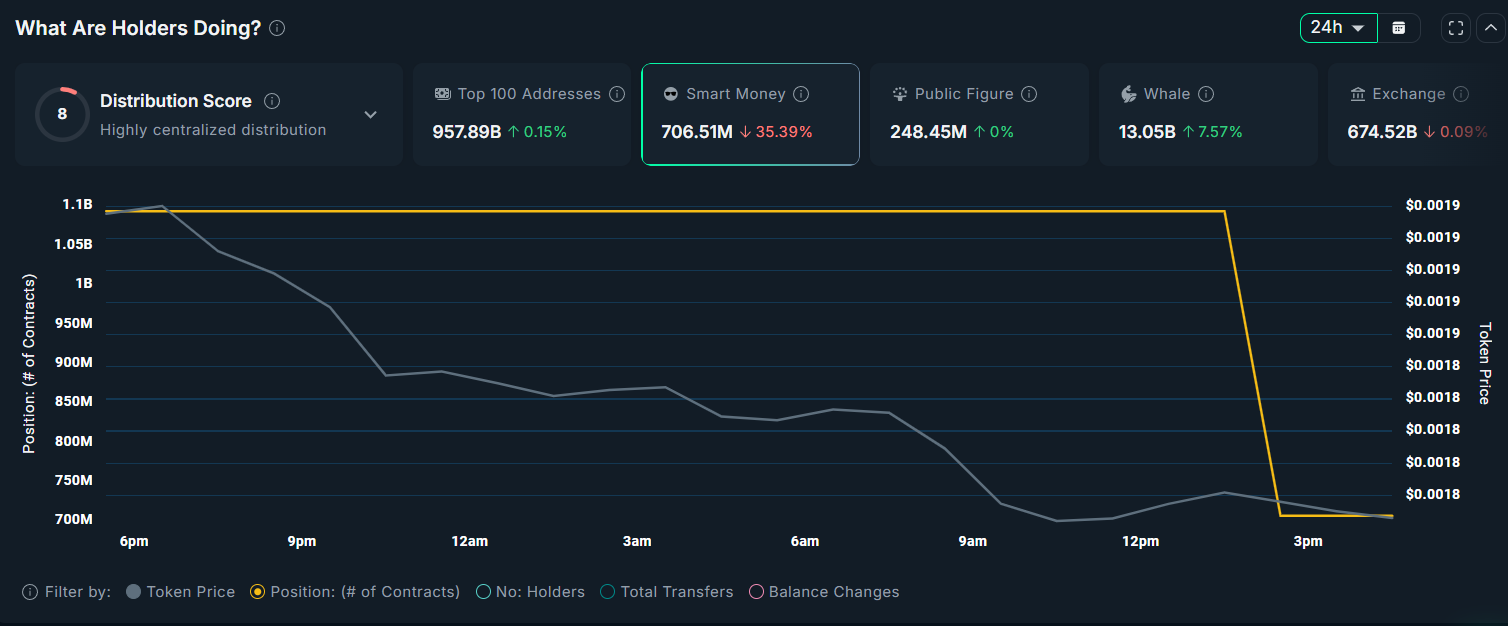Switch to the Whale holders card
Image resolution: width=1508 pixels, height=626 pixels.
pos(1208,113)
